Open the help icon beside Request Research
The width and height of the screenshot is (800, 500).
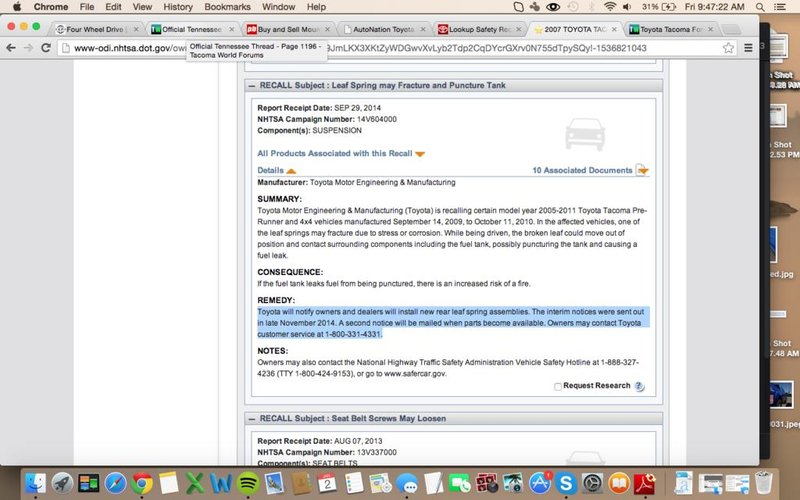[x=640, y=386]
